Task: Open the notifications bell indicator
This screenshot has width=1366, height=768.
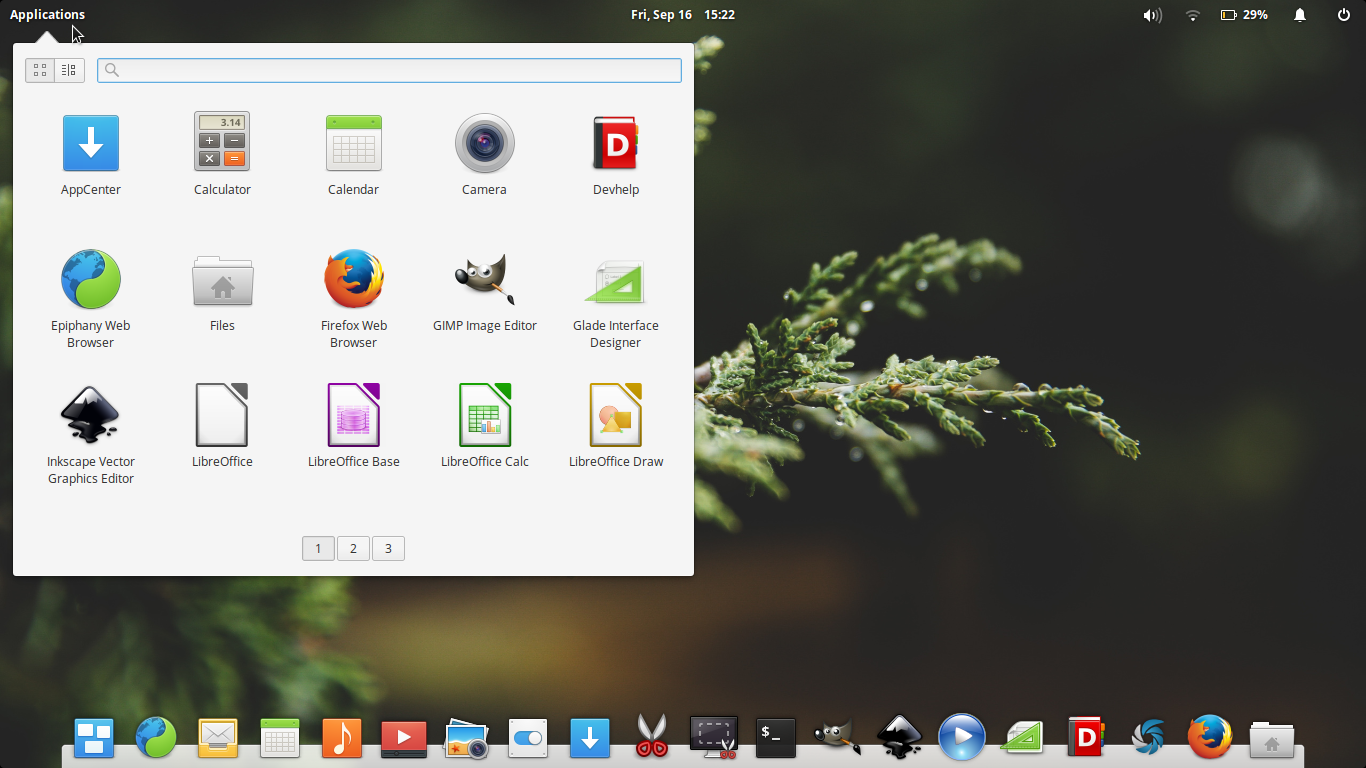Action: 1300,15
